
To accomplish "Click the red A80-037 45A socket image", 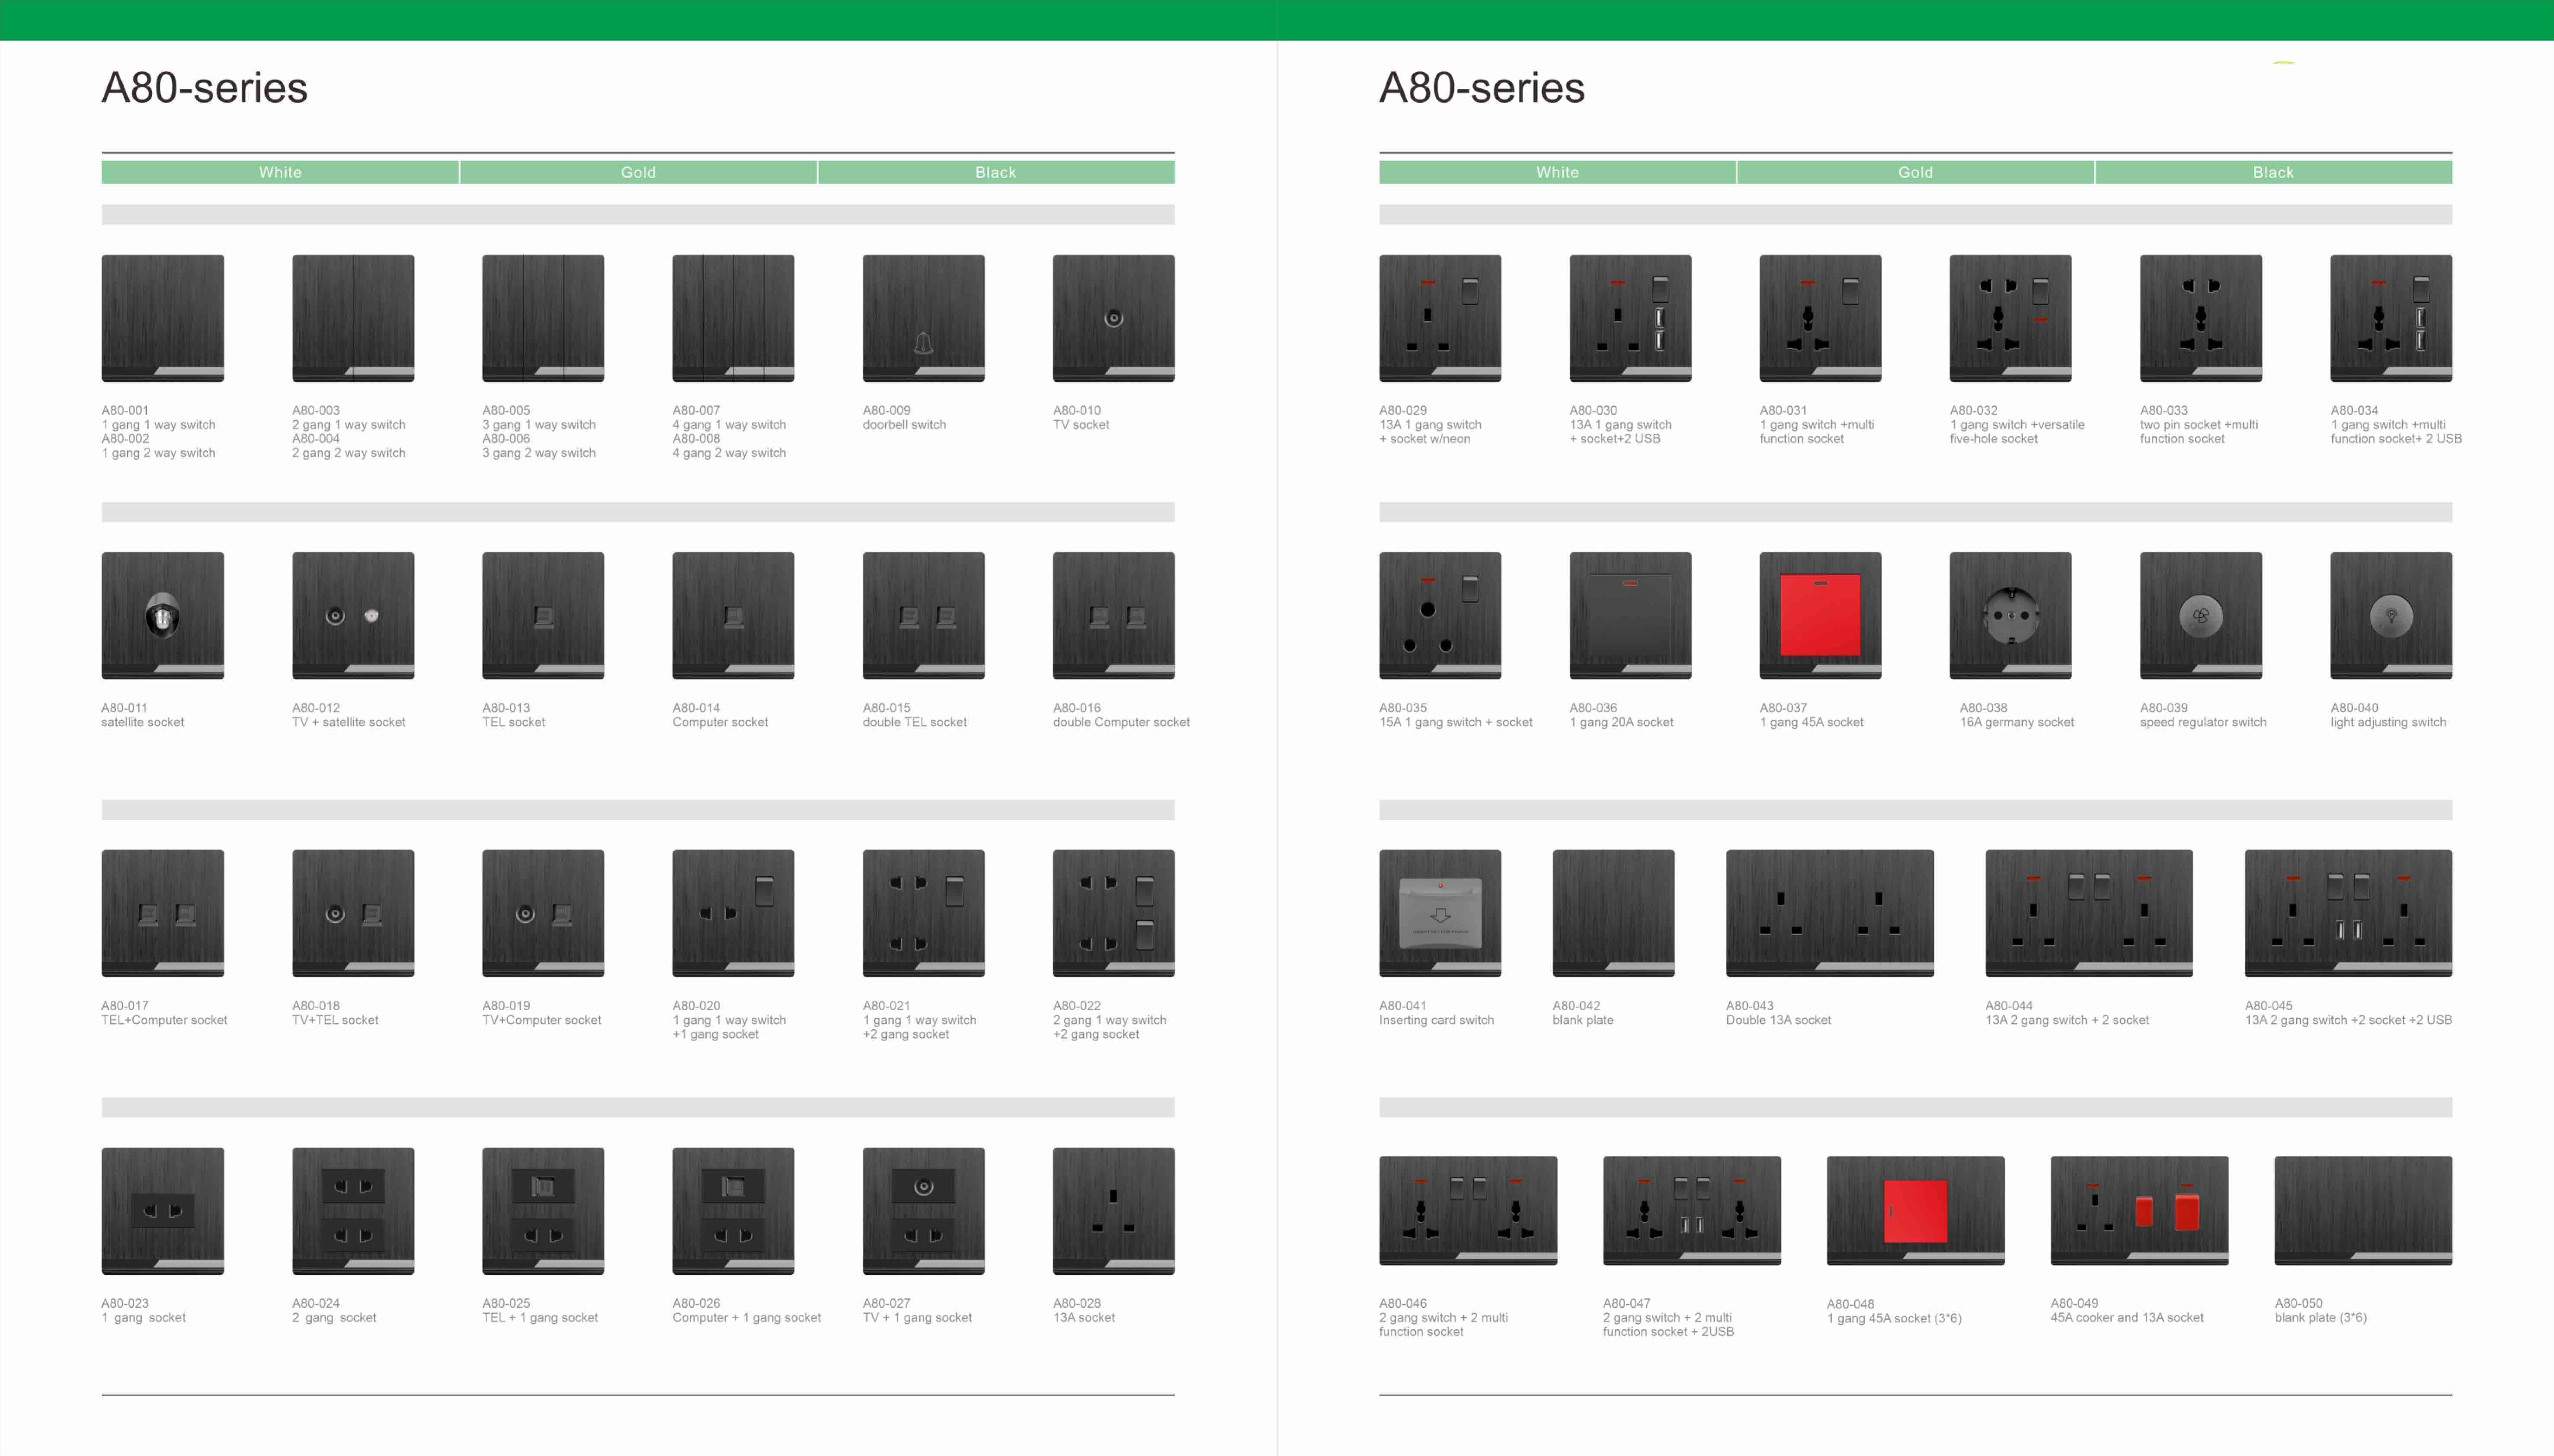I will pos(1820,616).
